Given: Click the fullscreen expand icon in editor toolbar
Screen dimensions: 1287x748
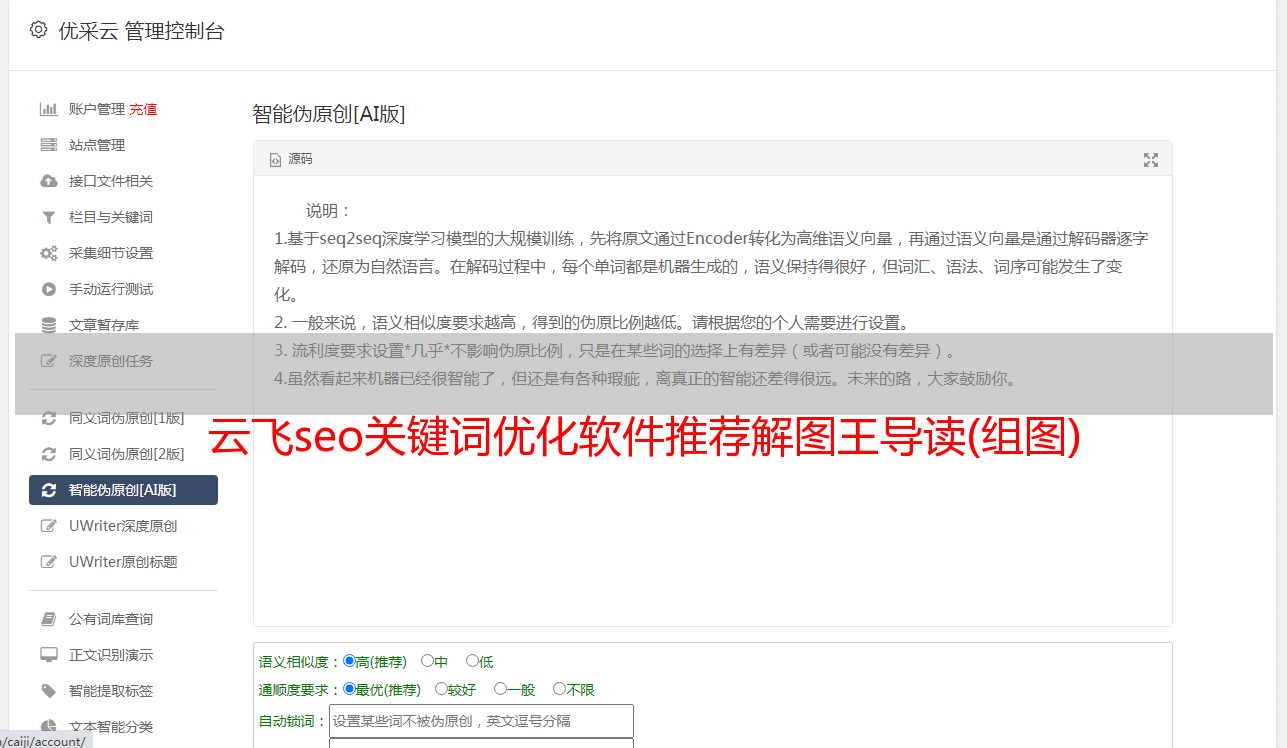Looking at the screenshot, I should pyautogui.click(x=1151, y=160).
